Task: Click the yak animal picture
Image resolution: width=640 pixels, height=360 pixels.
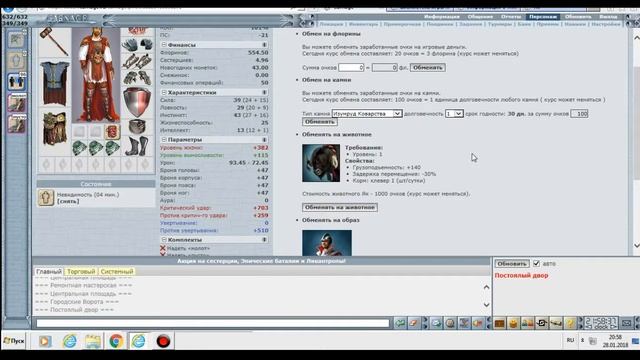Action: point(321,163)
